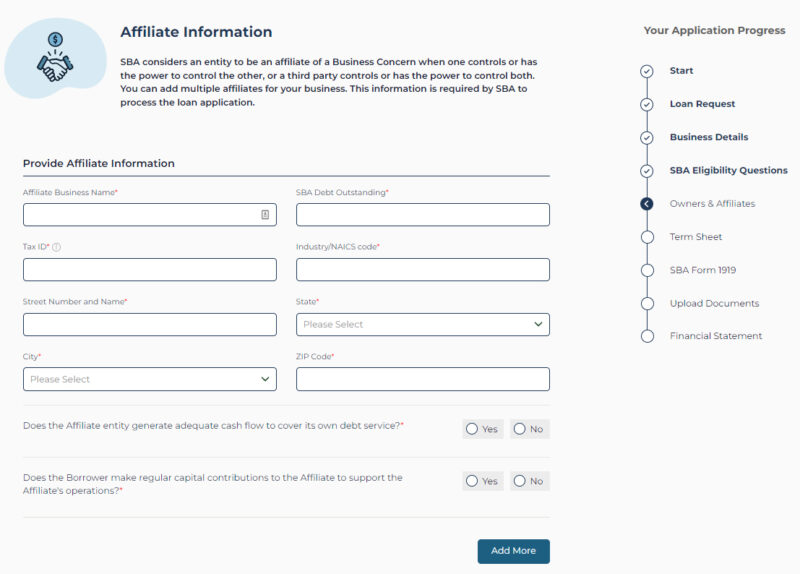Click the SBA Eligibility Questions checkmark icon
This screenshot has height=574, width=800.
tap(647, 171)
